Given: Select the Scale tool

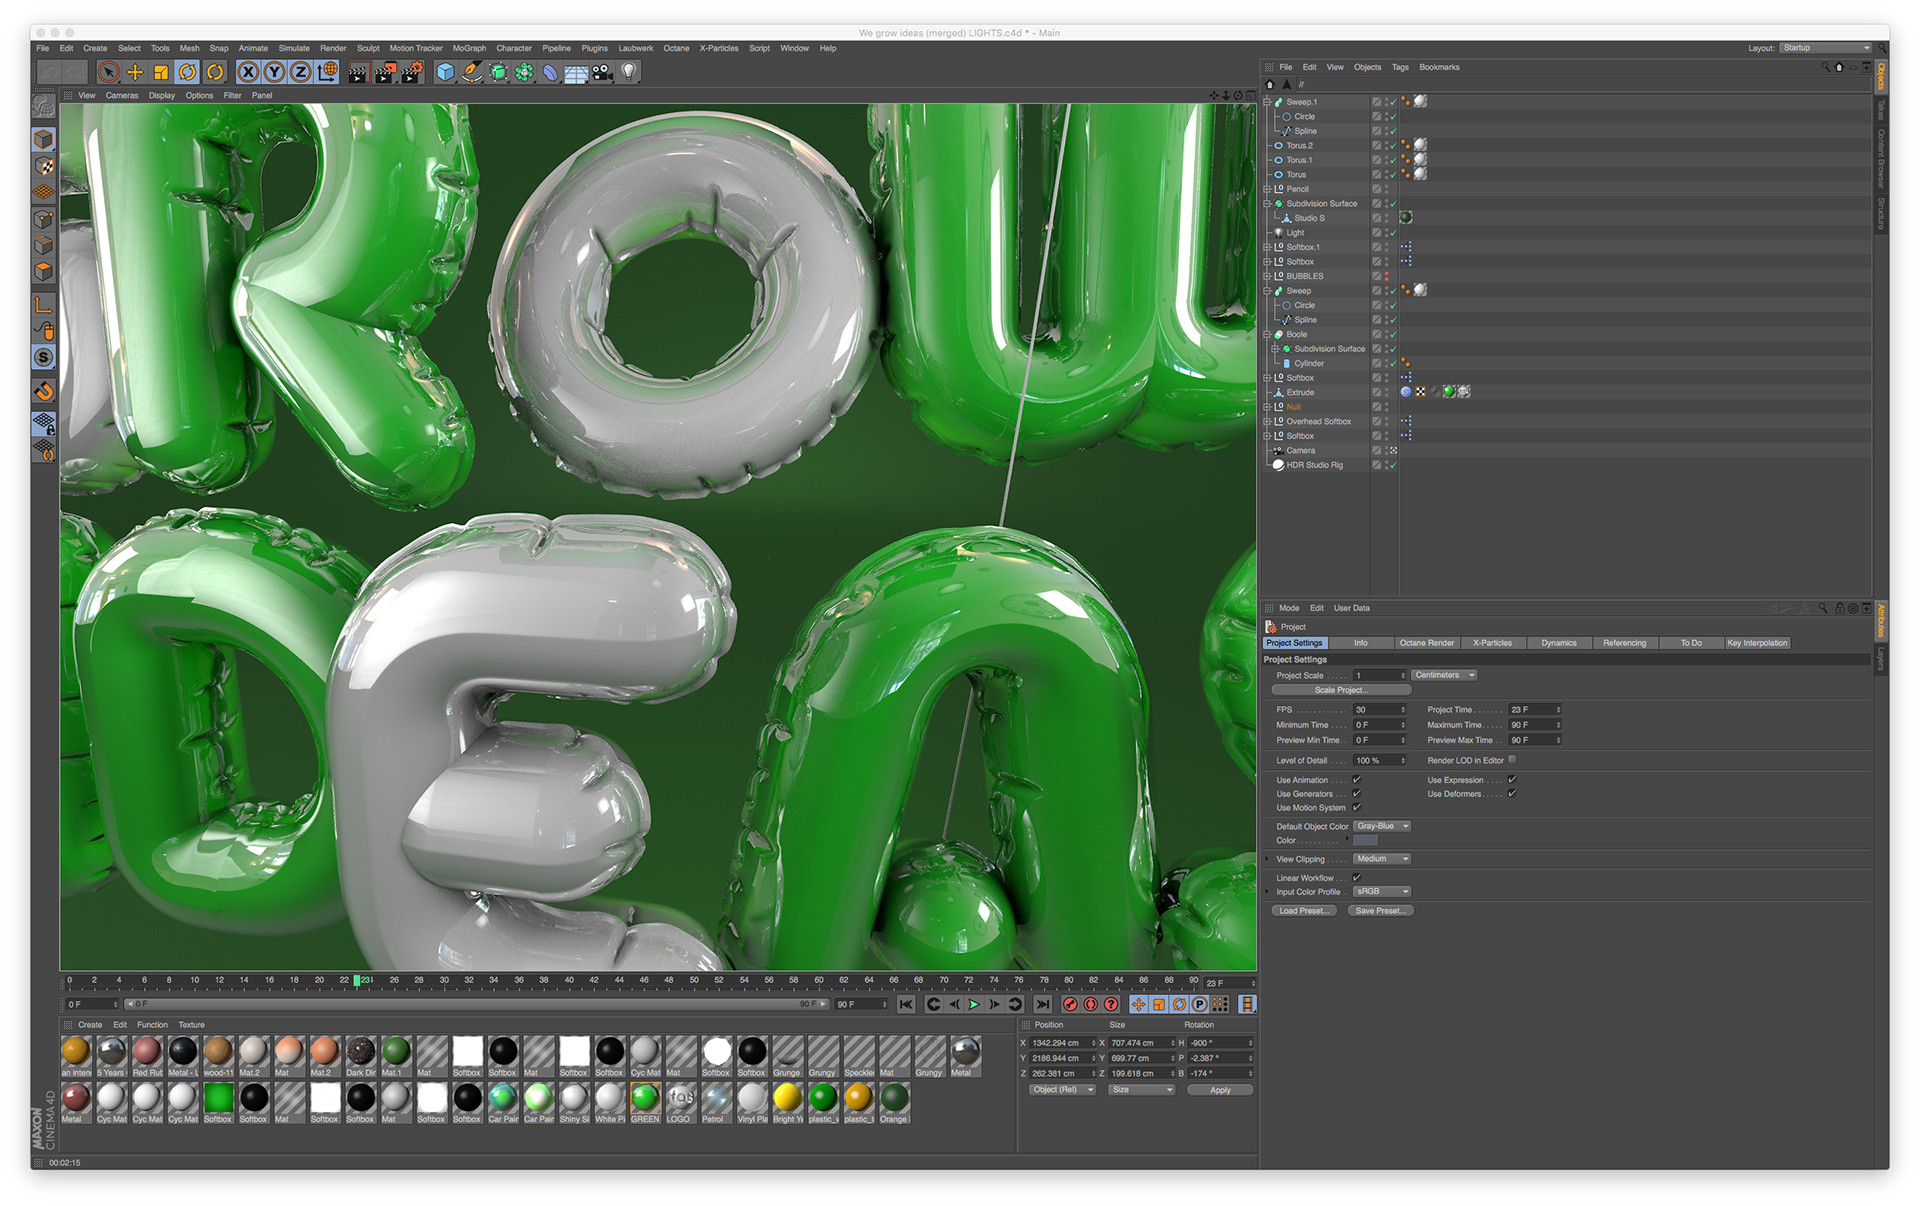Looking at the screenshot, I should point(161,72).
